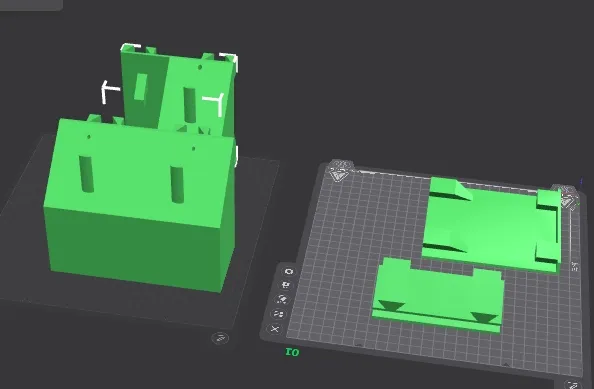Click the middle icon of plate toolbar
This screenshot has width=594, height=389.
282,299
